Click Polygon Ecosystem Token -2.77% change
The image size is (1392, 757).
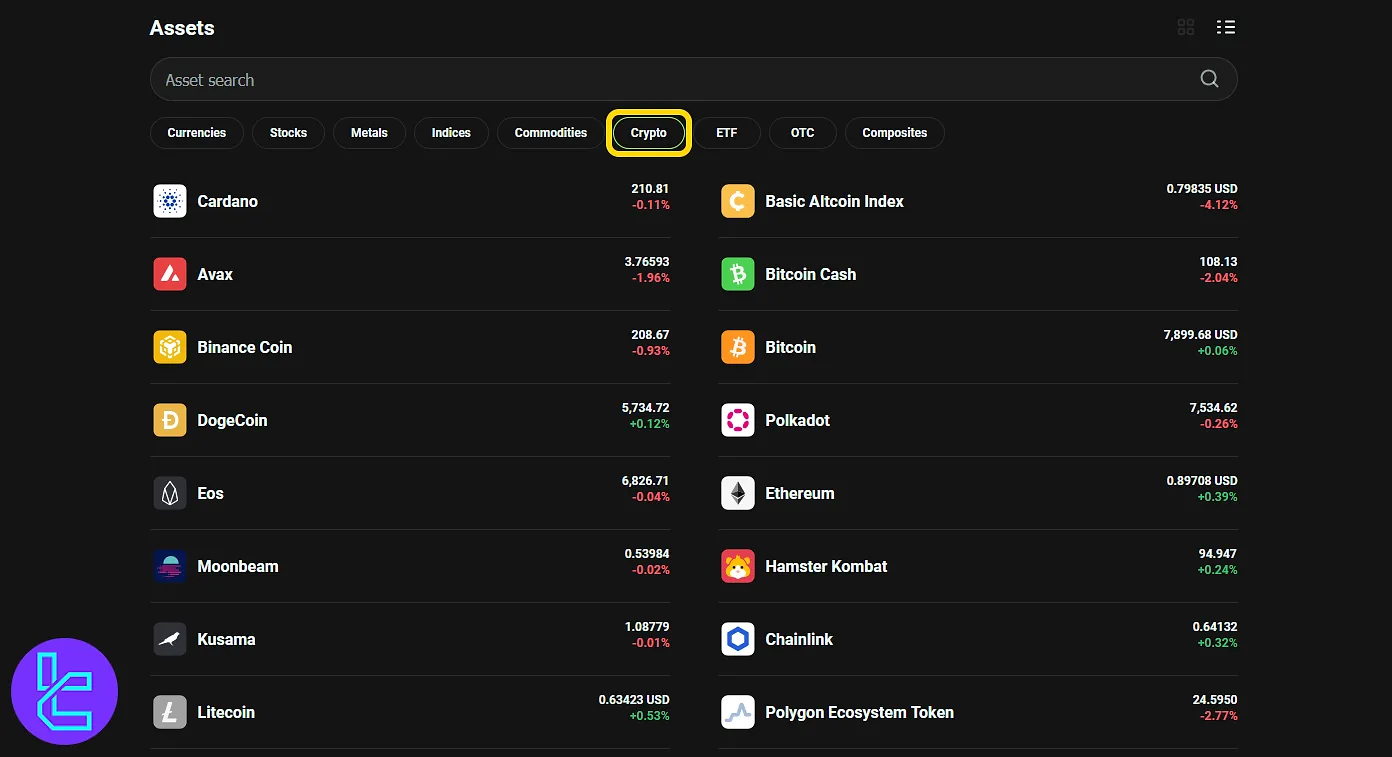click(x=1219, y=716)
